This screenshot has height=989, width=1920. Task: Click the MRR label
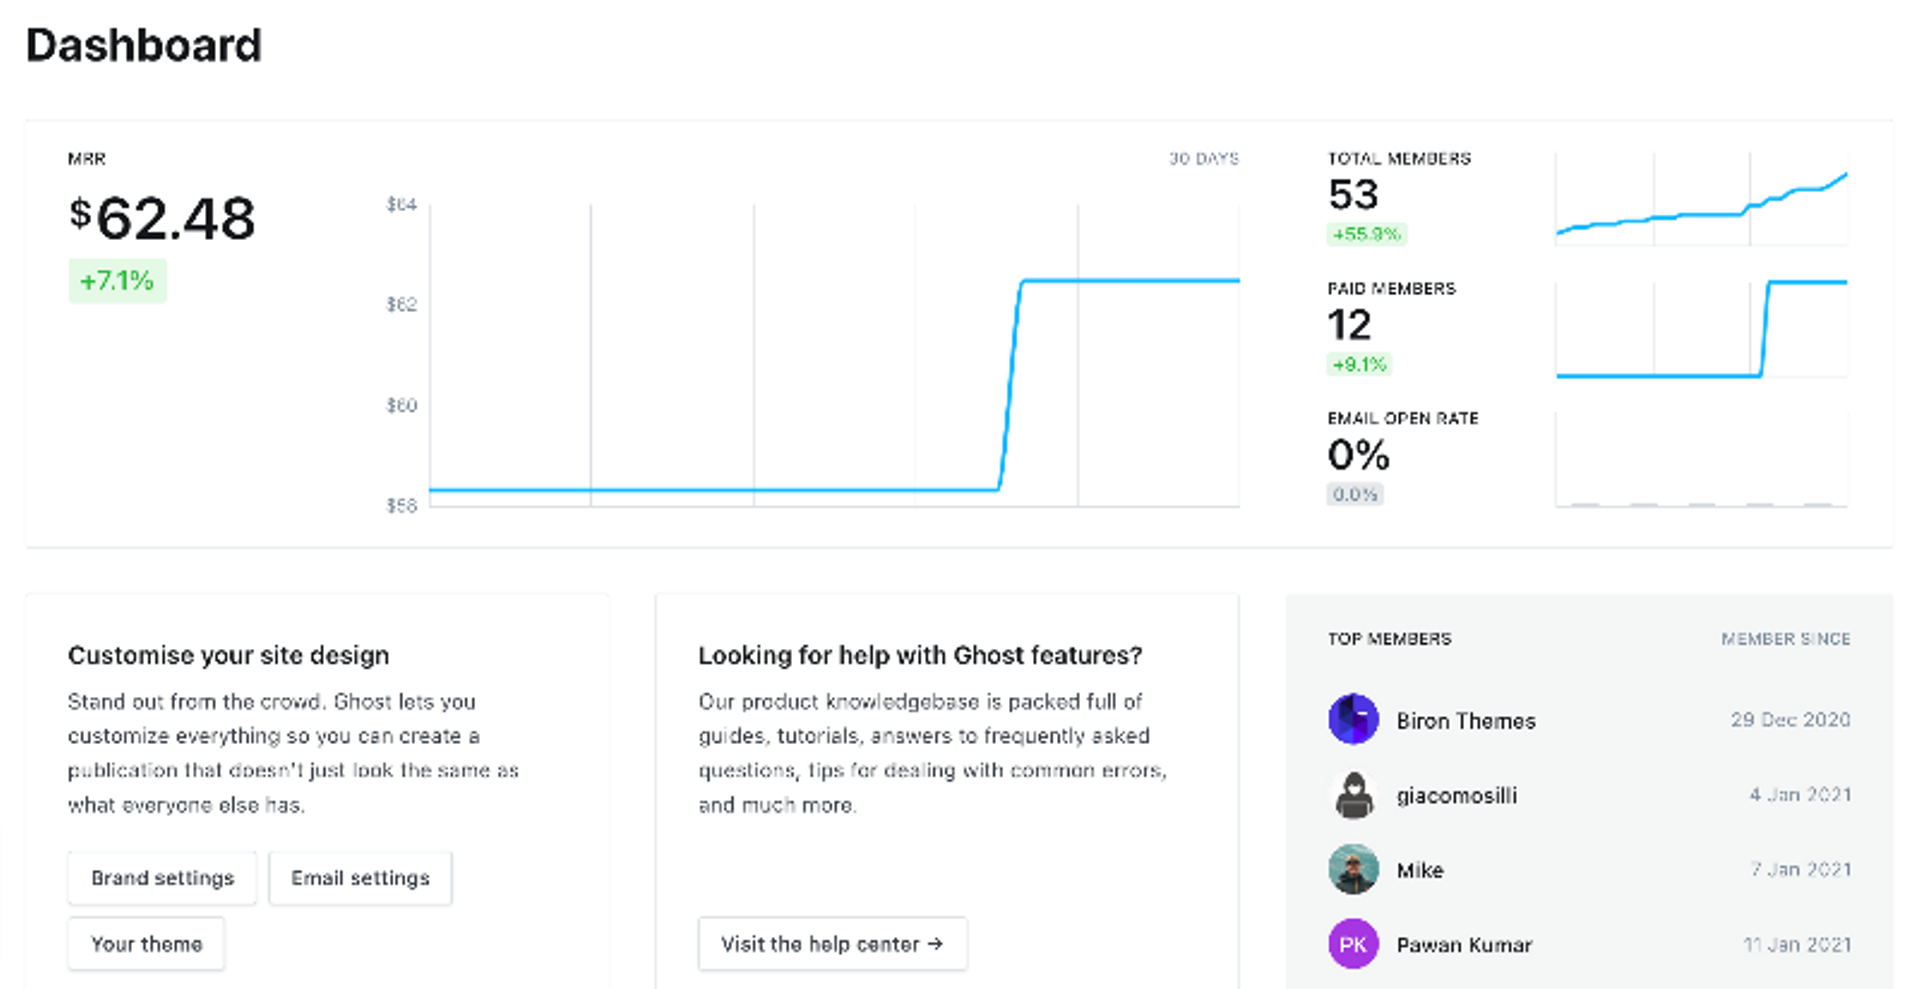(x=87, y=159)
